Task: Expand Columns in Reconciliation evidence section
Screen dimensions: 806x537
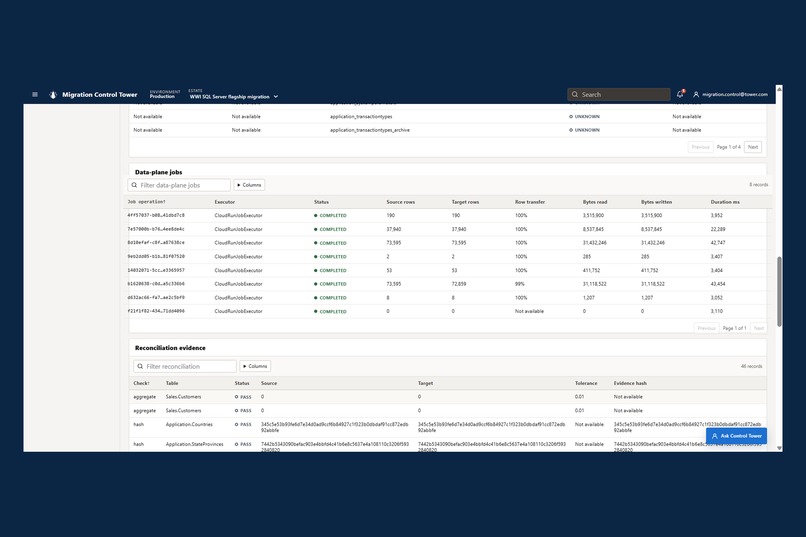Action: tap(255, 366)
